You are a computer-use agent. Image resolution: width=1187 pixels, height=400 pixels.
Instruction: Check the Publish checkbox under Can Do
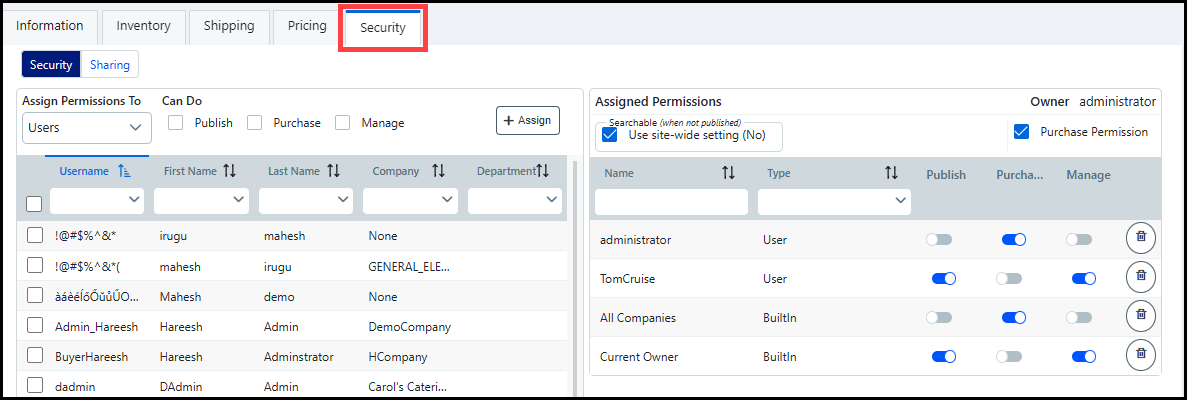coord(176,122)
